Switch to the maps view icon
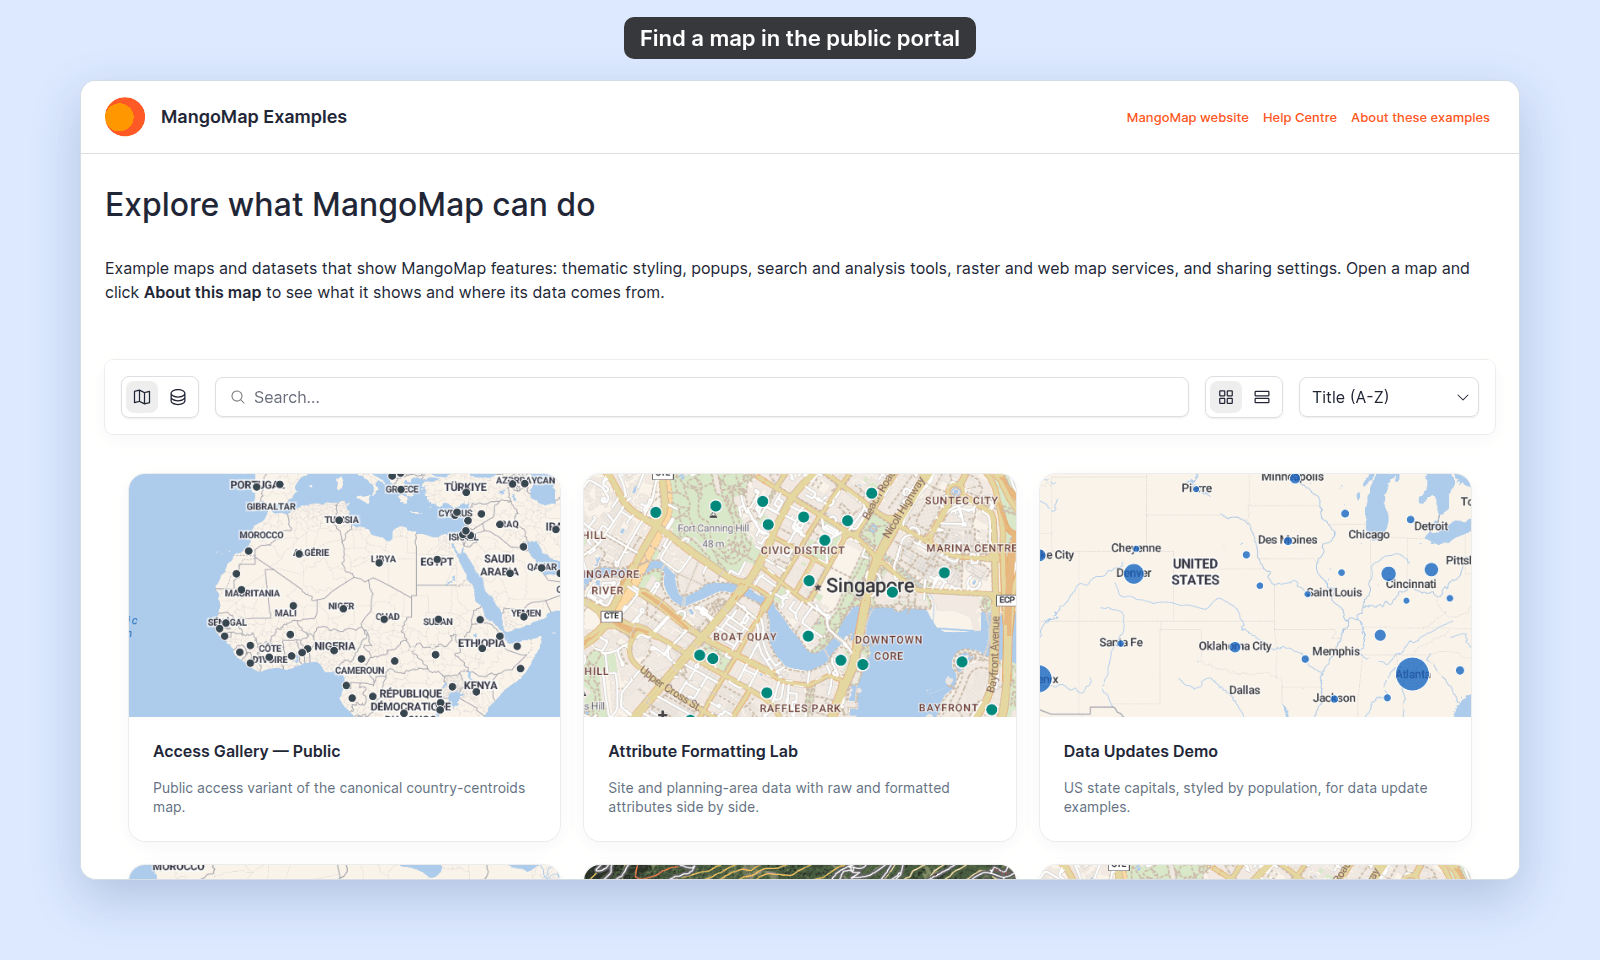This screenshot has height=960, width=1600. [142, 397]
